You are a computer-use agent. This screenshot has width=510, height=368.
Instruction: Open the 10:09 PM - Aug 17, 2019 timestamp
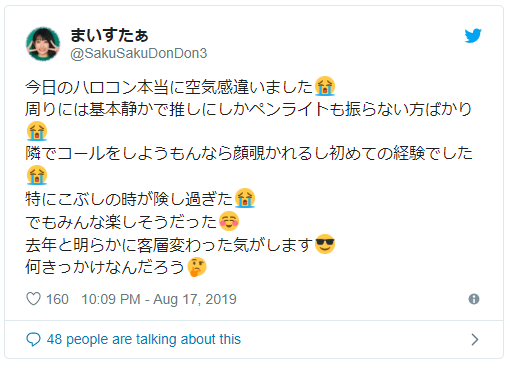[x=159, y=299]
